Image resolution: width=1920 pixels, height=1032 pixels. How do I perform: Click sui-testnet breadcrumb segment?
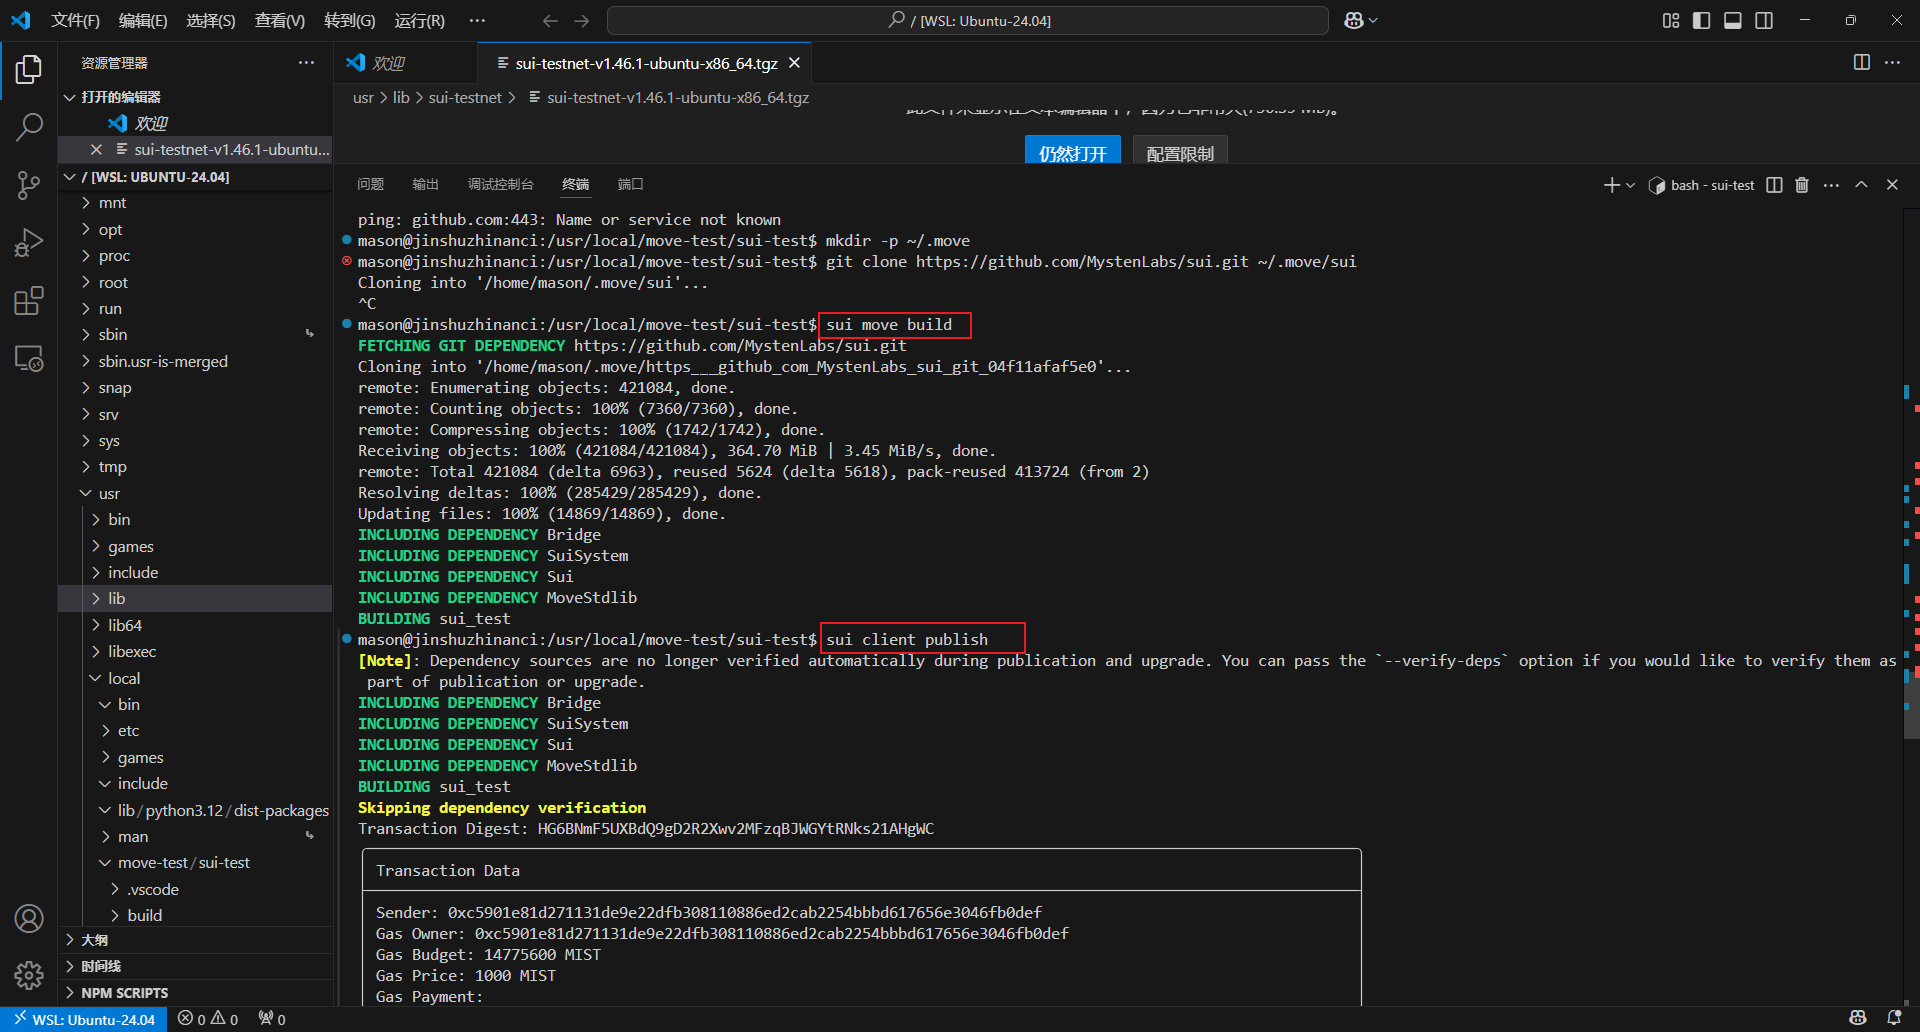click(465, 97)
